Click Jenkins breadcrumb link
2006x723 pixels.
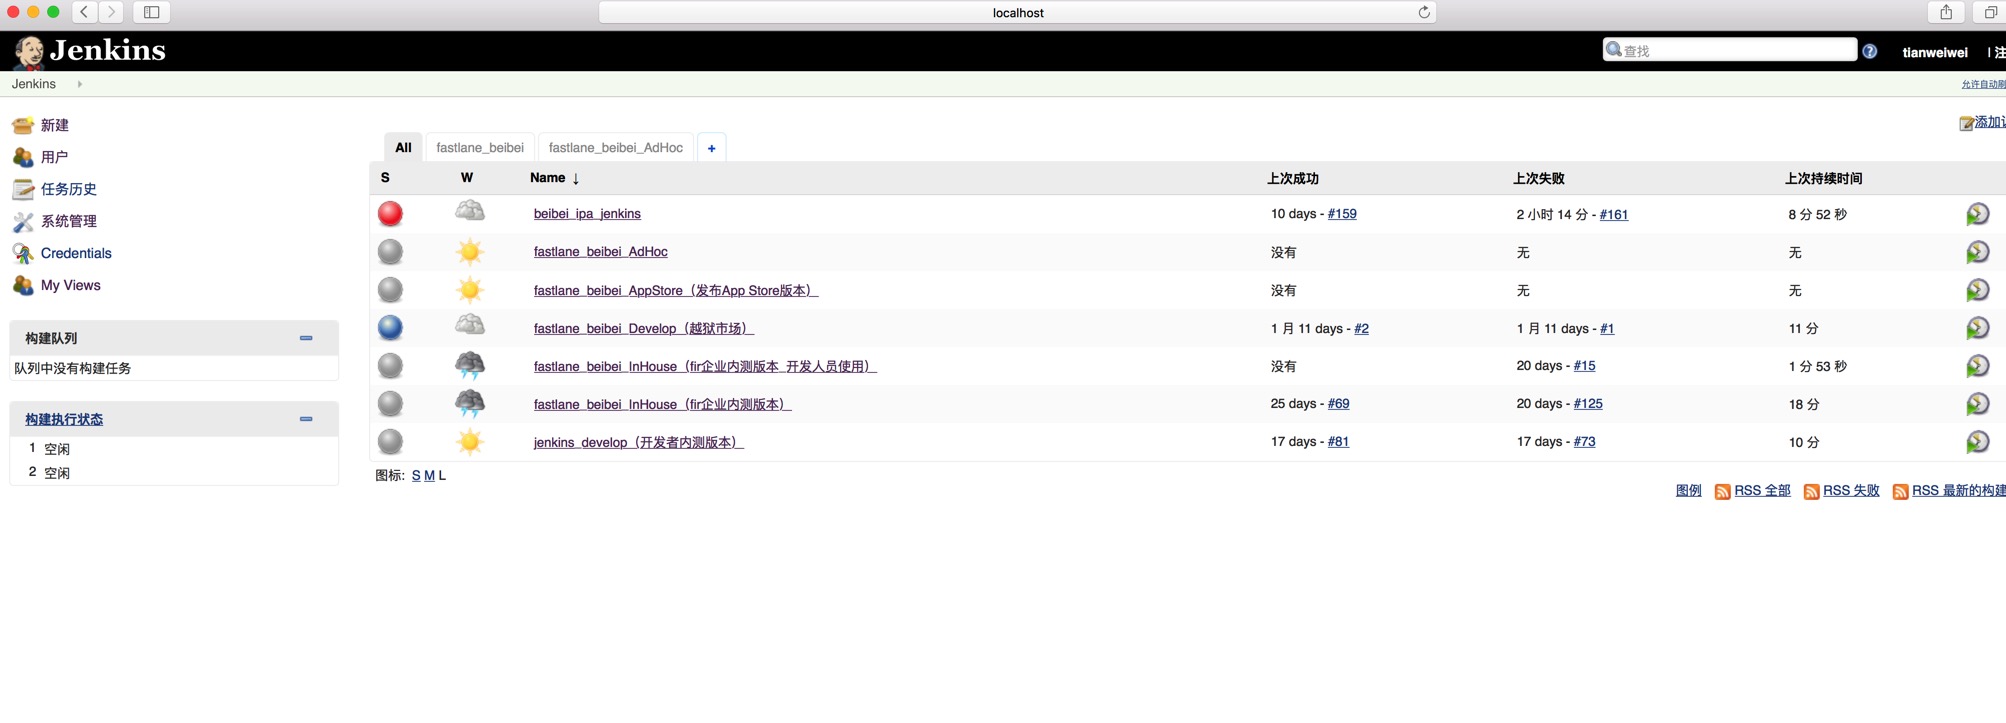pos(34,84)
